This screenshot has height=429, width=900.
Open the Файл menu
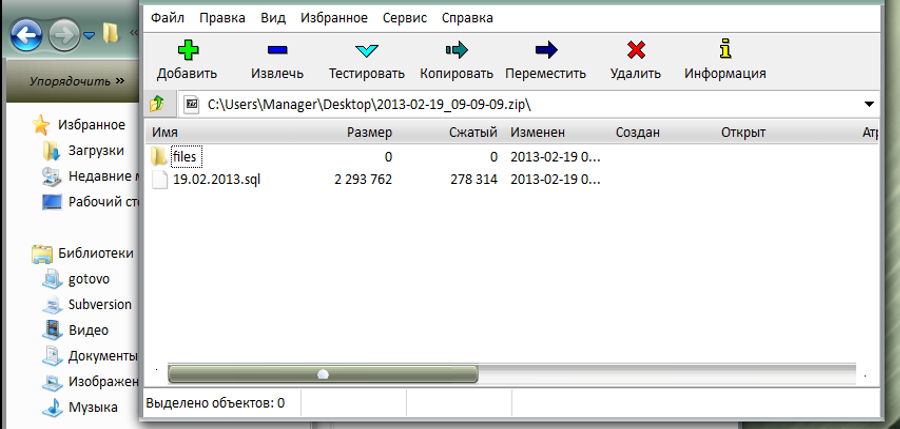coord(168,18)
